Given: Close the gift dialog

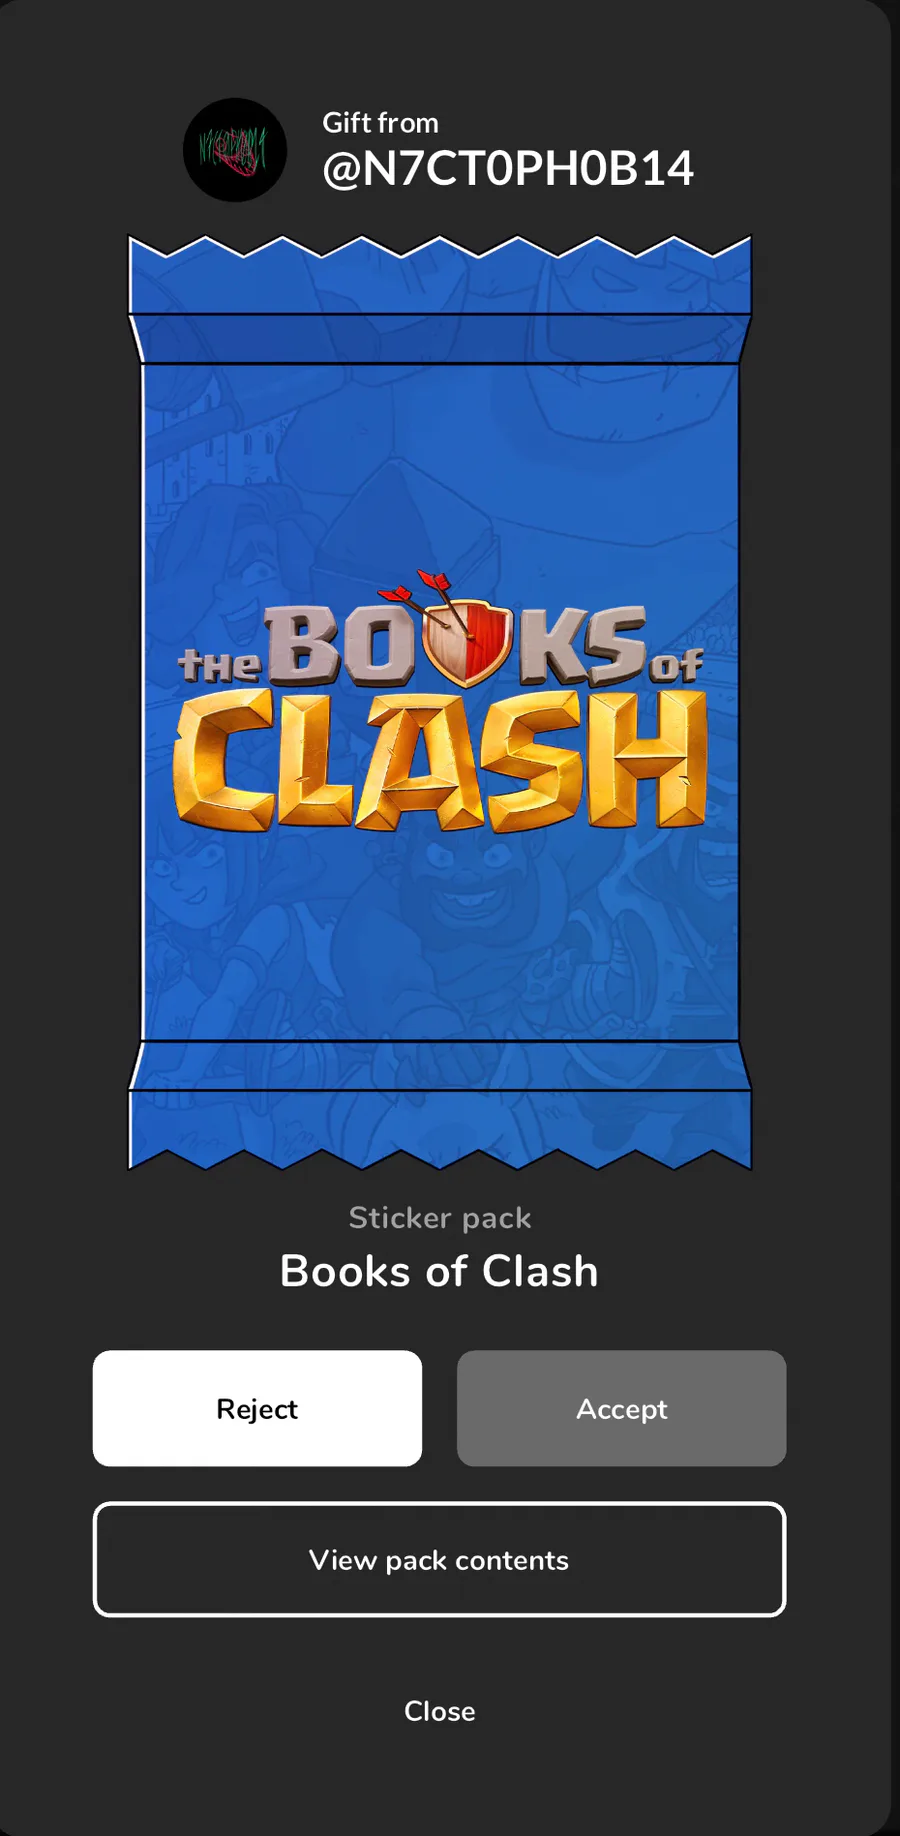Looking at the screenshot, I should click(439, 1711).
